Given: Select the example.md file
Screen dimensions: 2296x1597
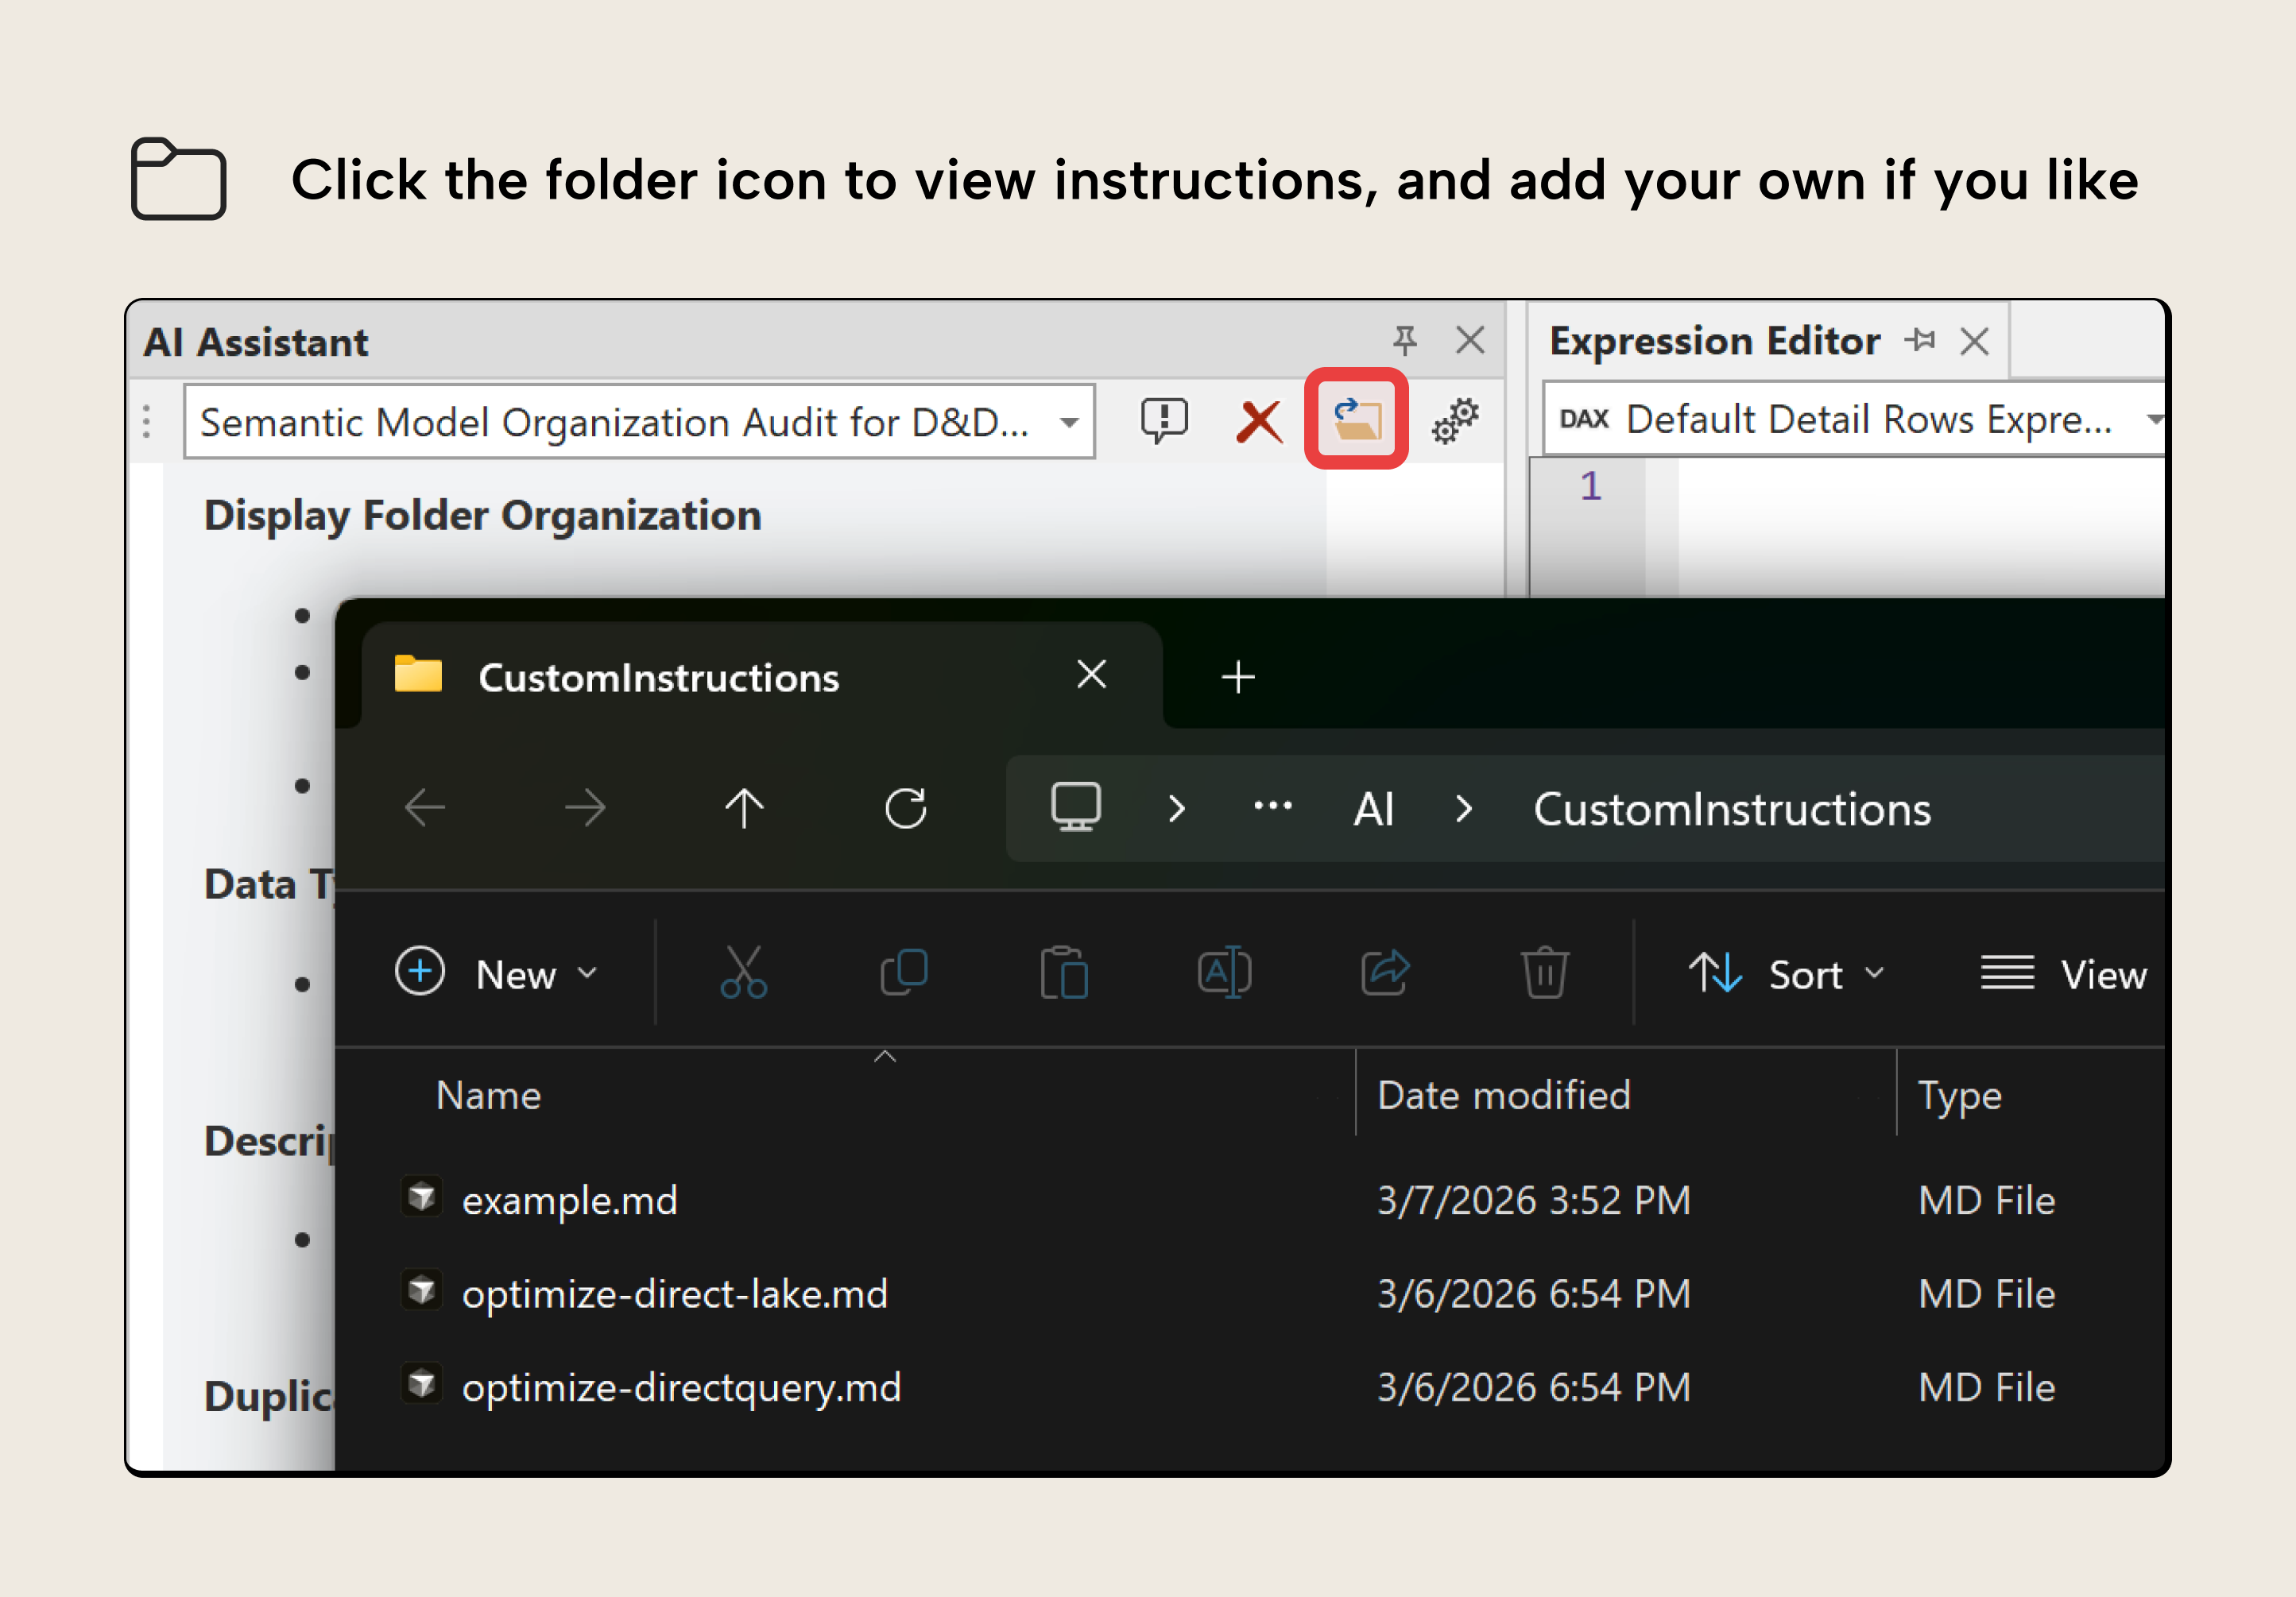Looking at the screenshot, I should pos(569,1200).
